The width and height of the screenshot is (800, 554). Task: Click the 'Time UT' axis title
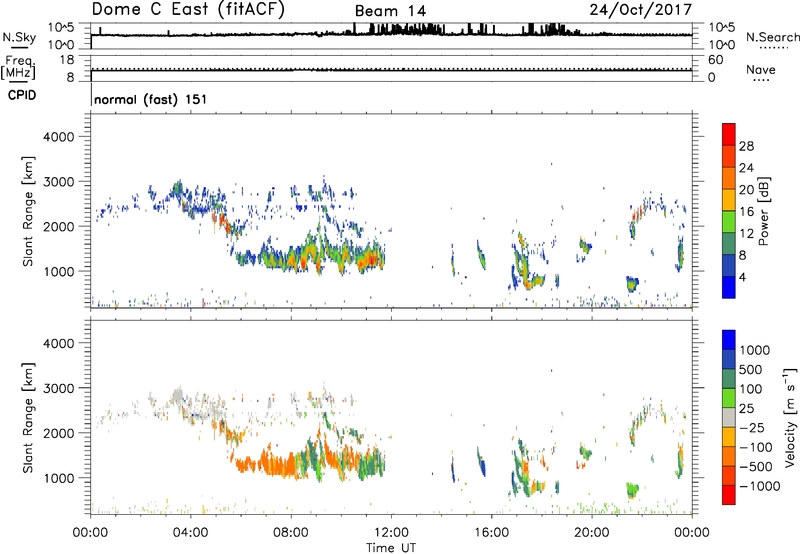[391, 548]
